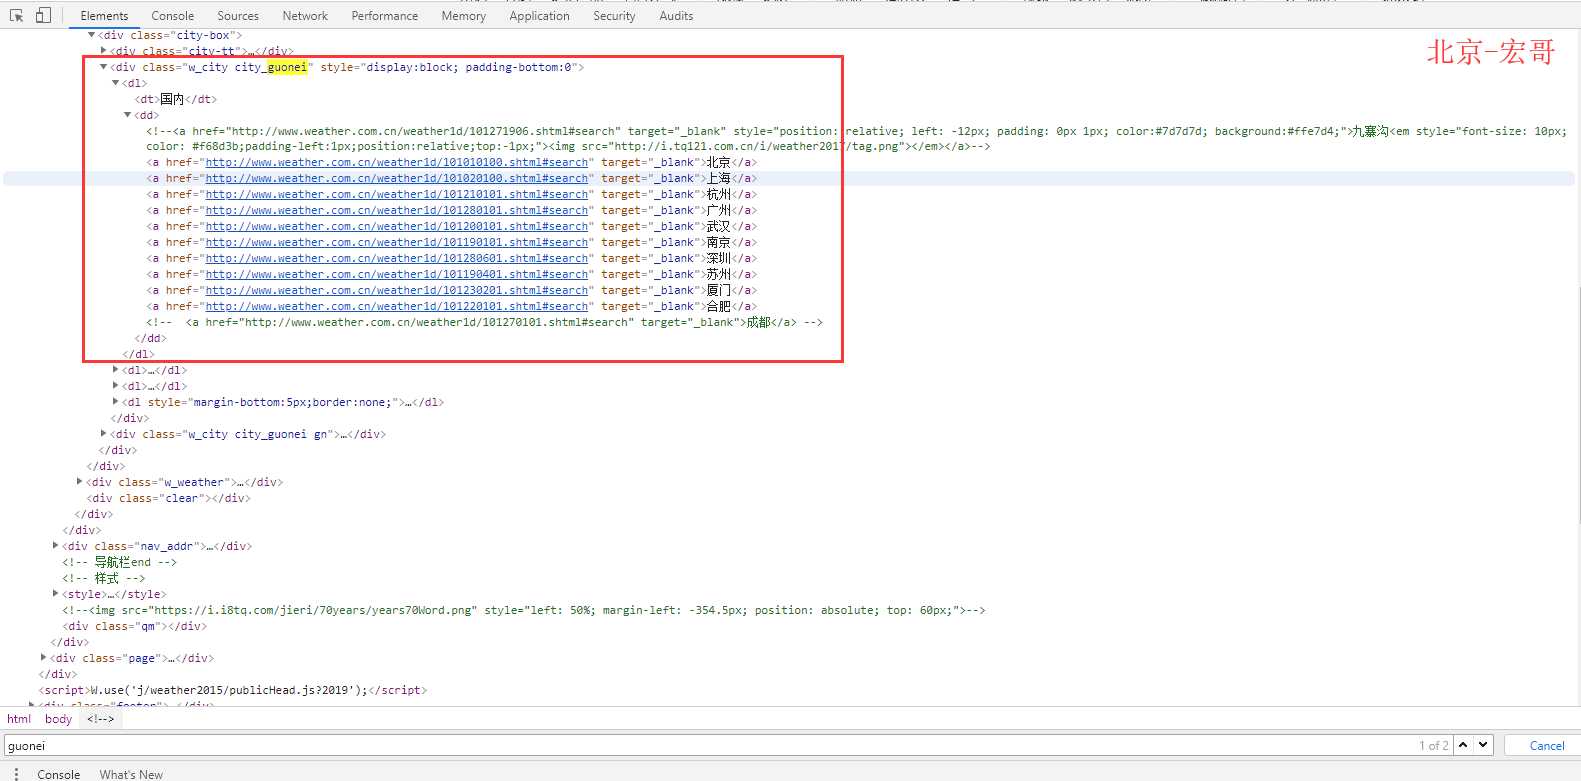
Task: Toggle the device toolbar icon
Action: click(43, 15)
